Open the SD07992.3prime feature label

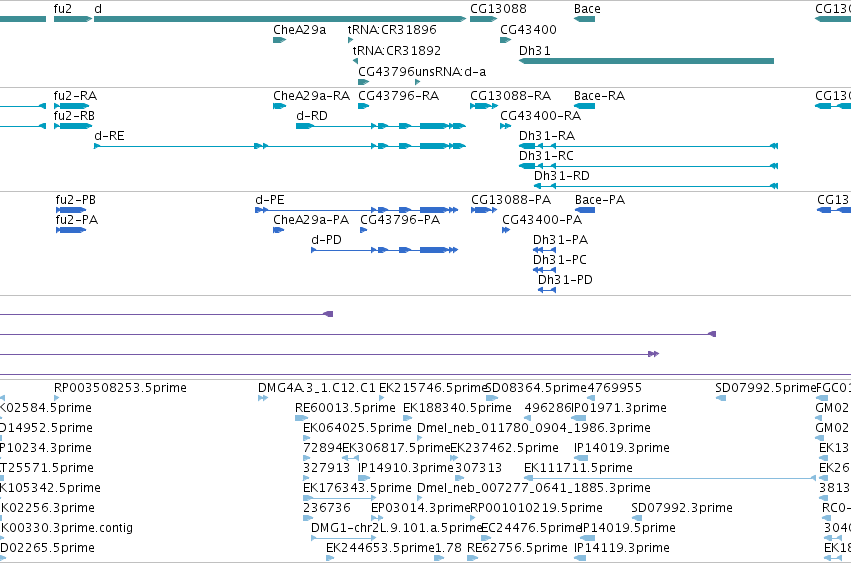682,508
